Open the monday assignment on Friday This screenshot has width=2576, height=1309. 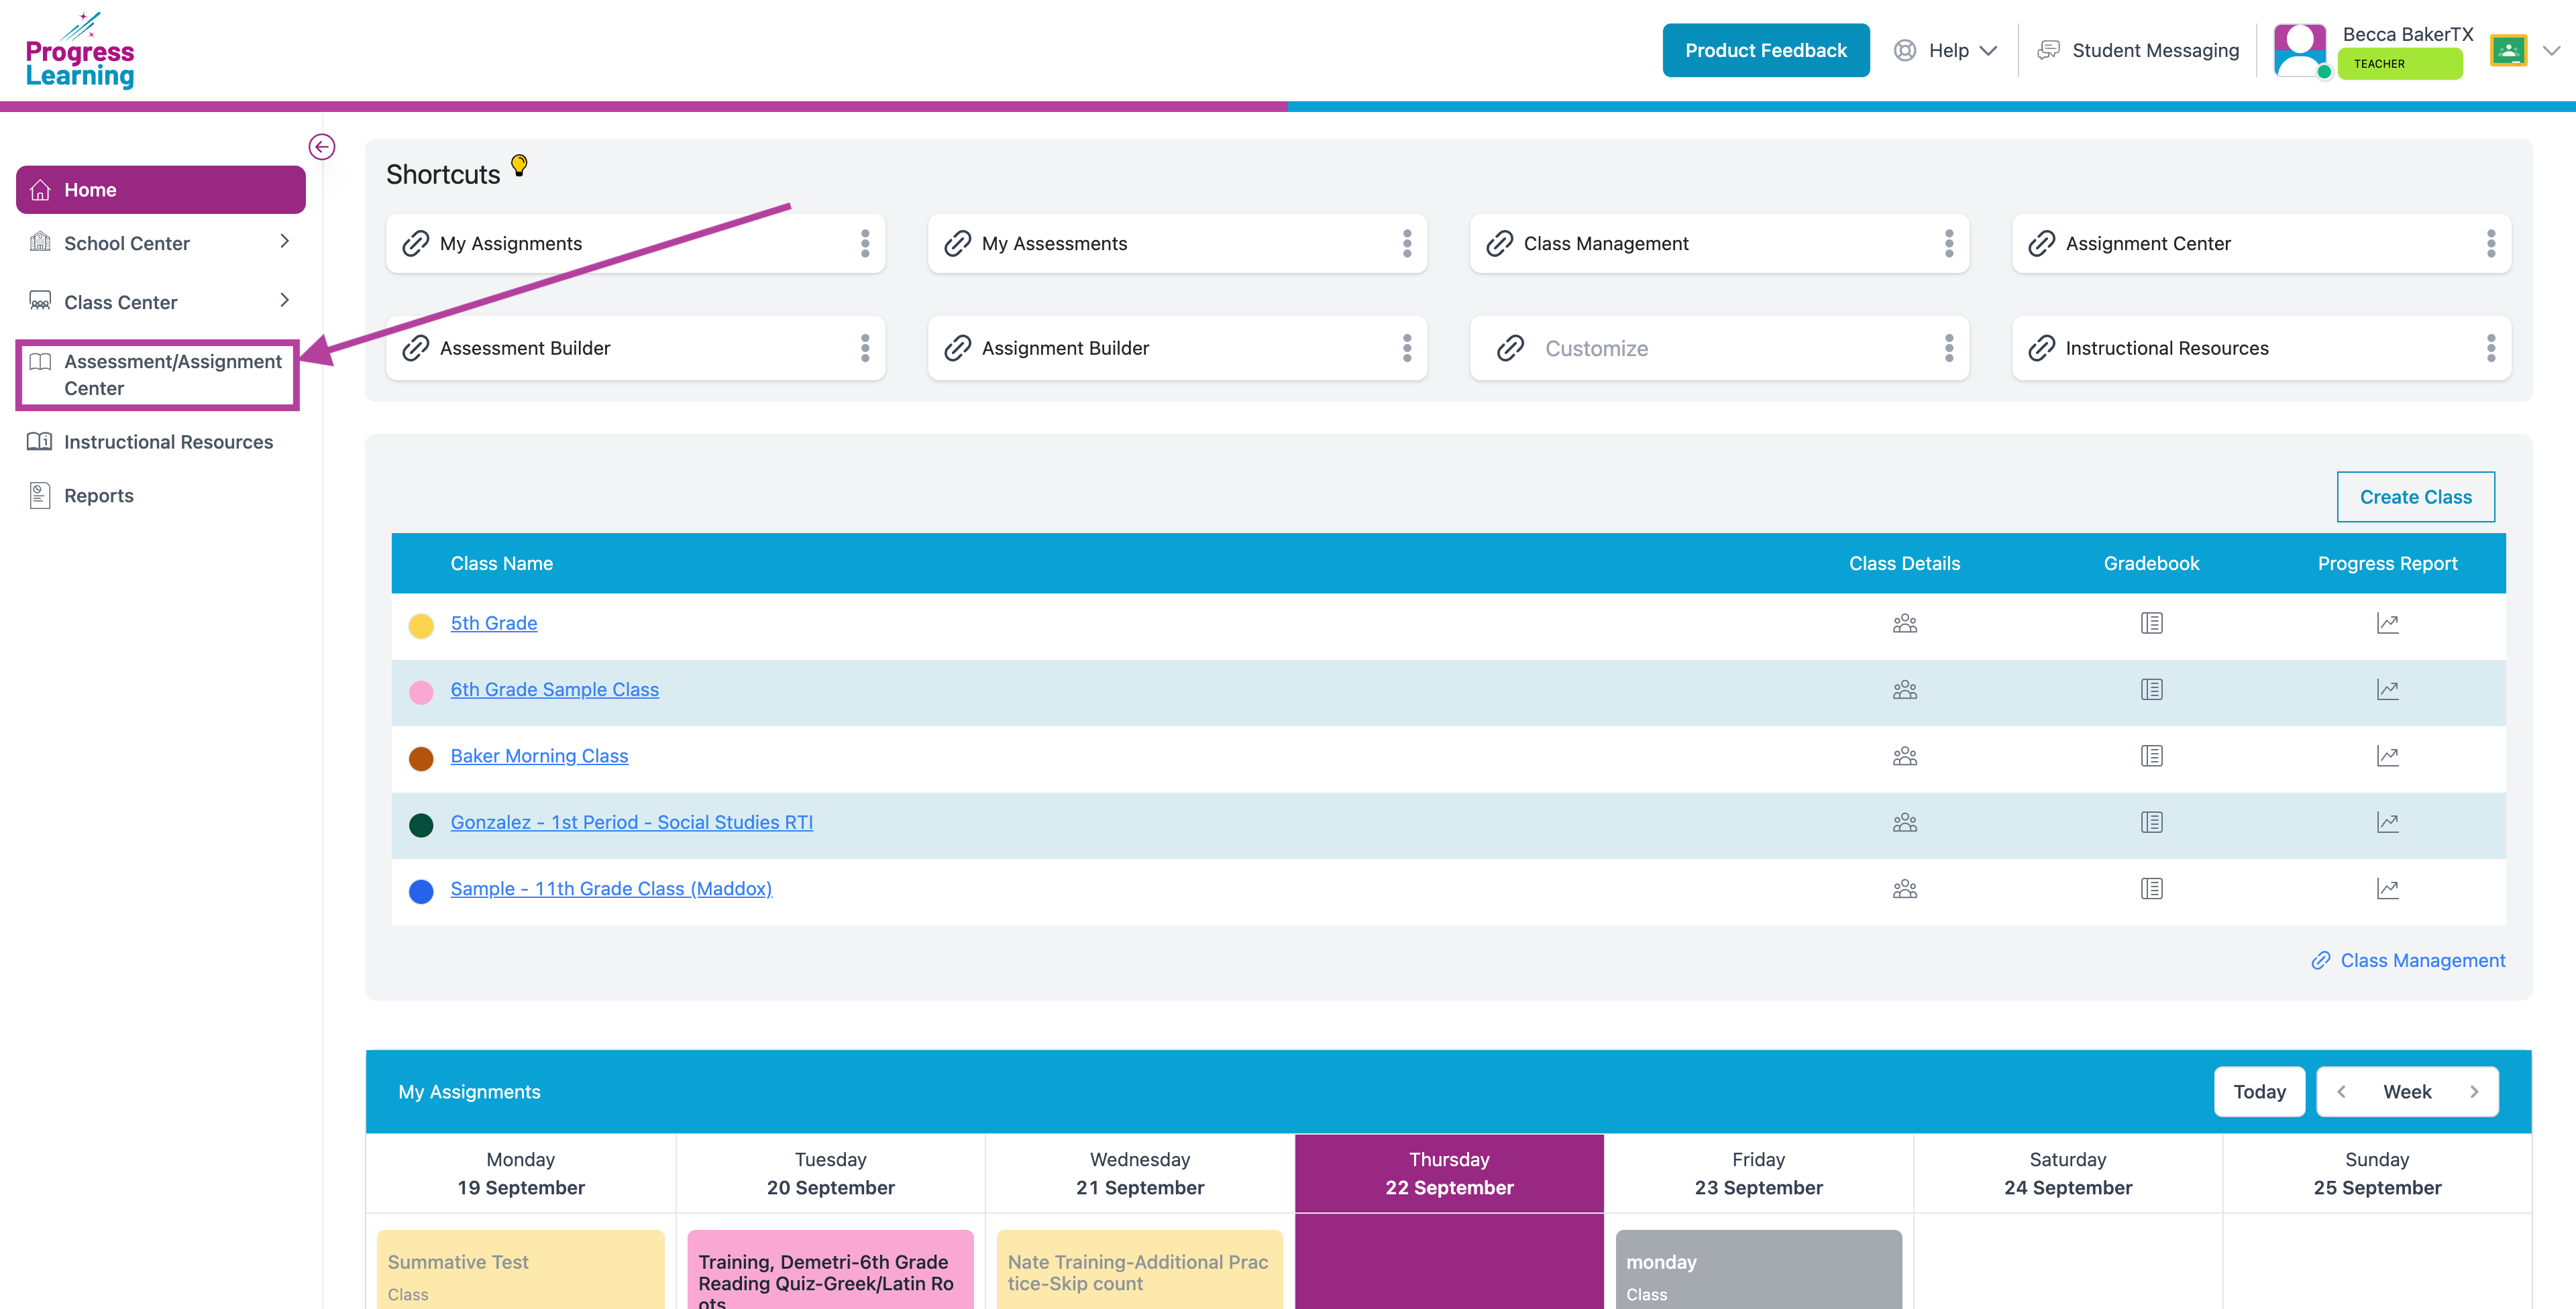point(1758,1270)
